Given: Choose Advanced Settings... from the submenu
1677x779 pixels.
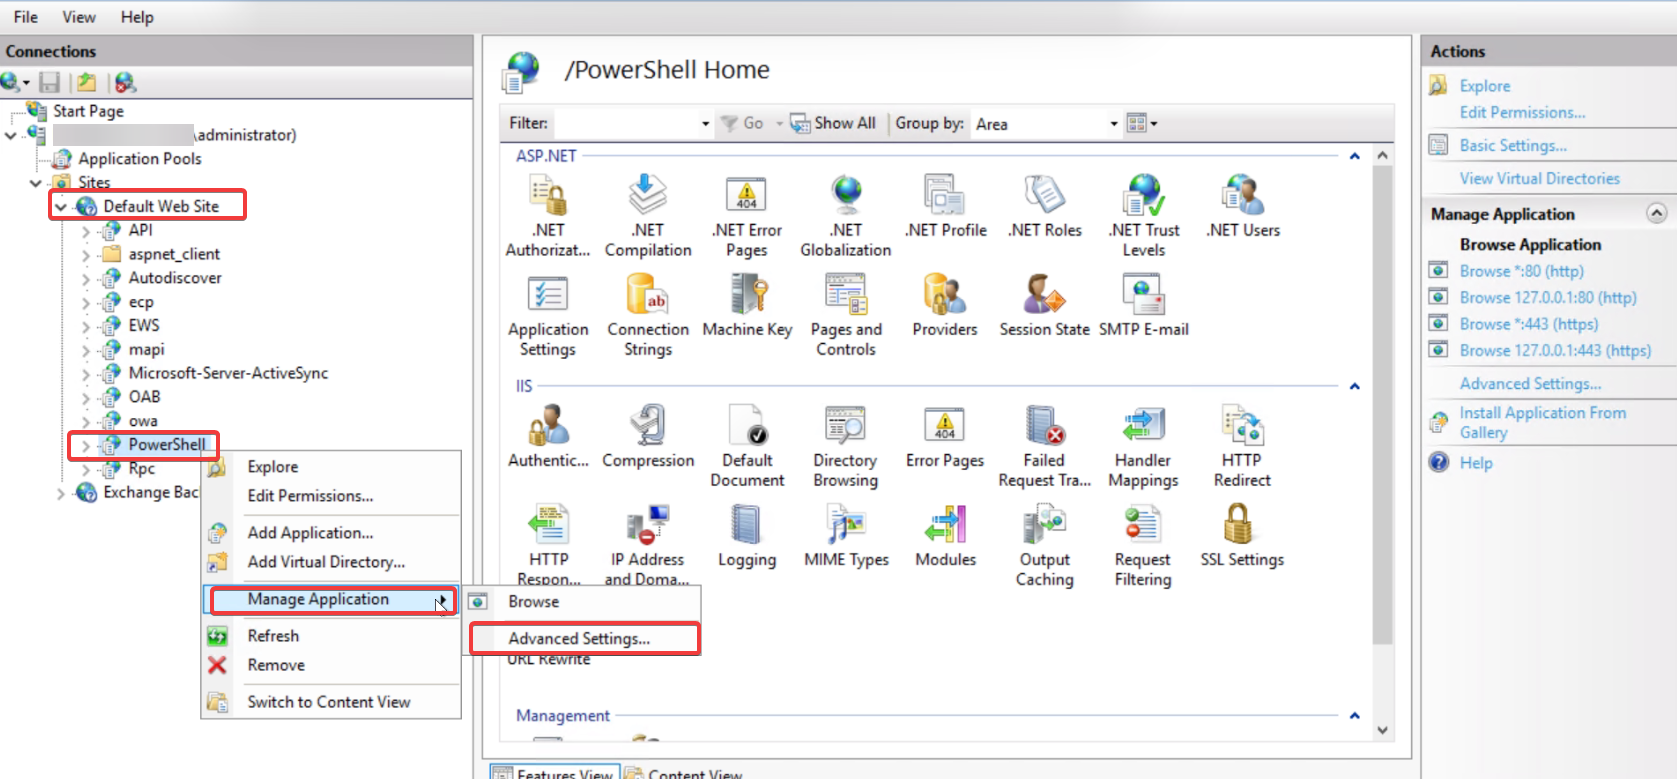Looking at the screenshot, I should coord(579,638).
